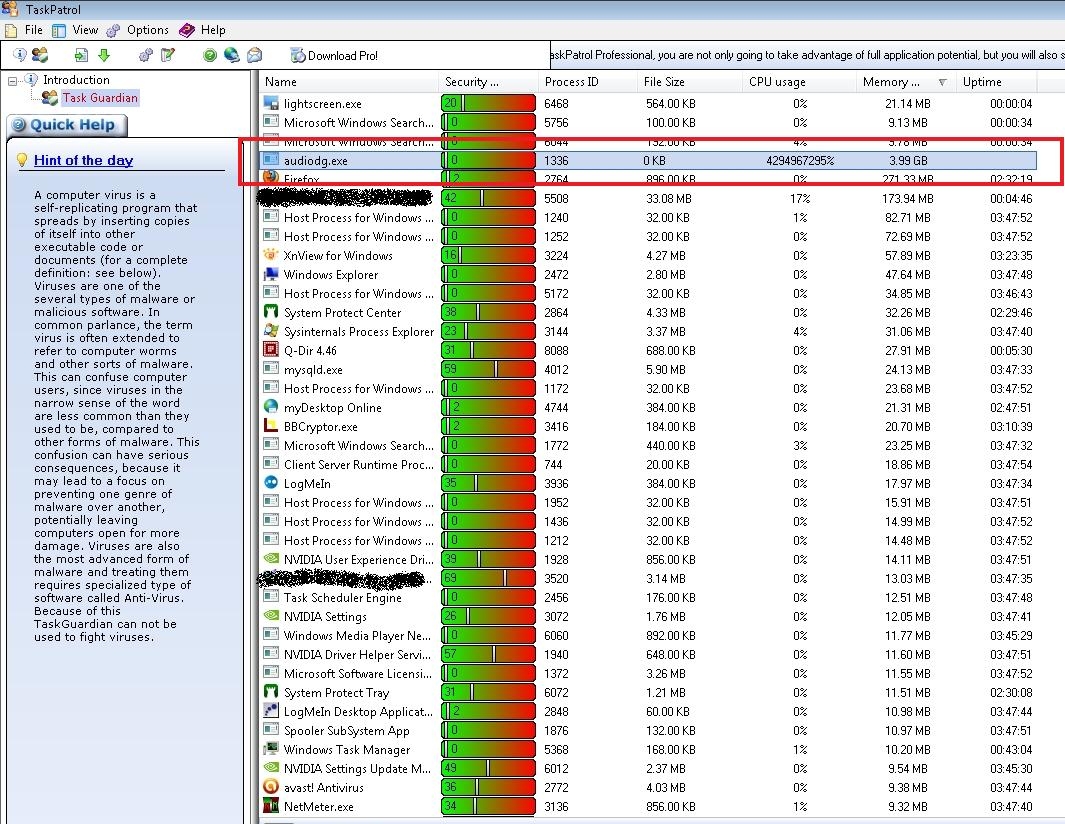This screenshot has height=824, width=1065.
Task: Click the System Protect Tray icon
Action: click(271, 693)
